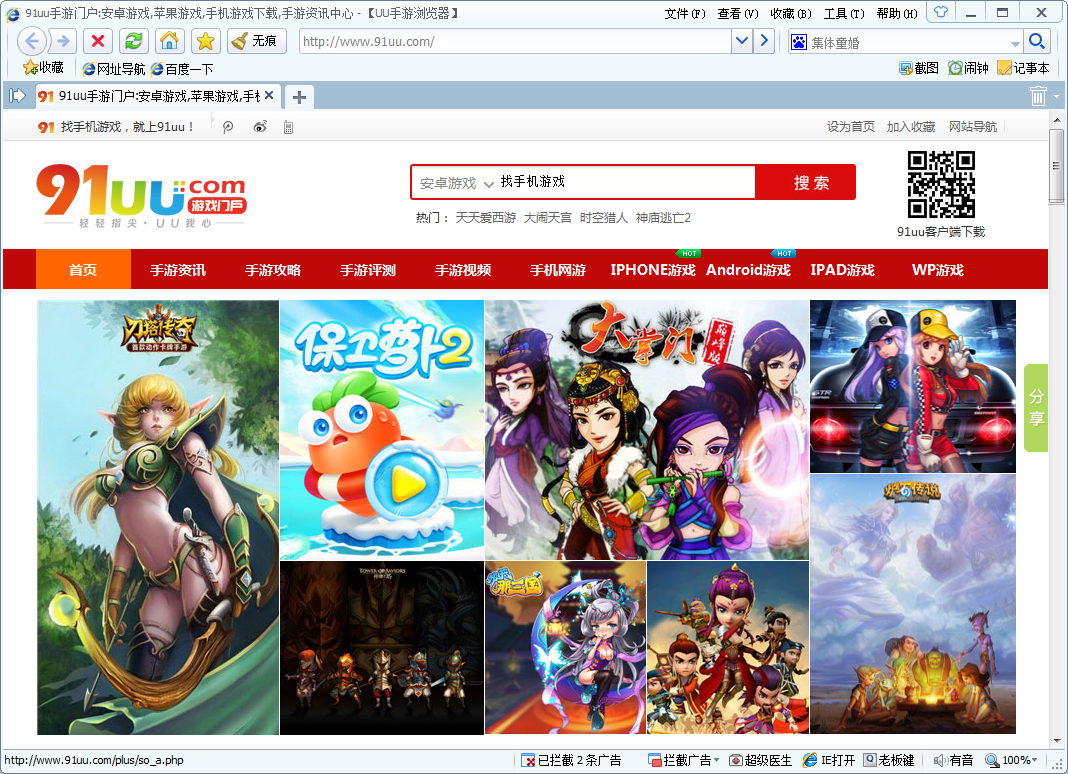Open the 记事本 notepad tool

pyautogui.click(x=1023, y=68)
